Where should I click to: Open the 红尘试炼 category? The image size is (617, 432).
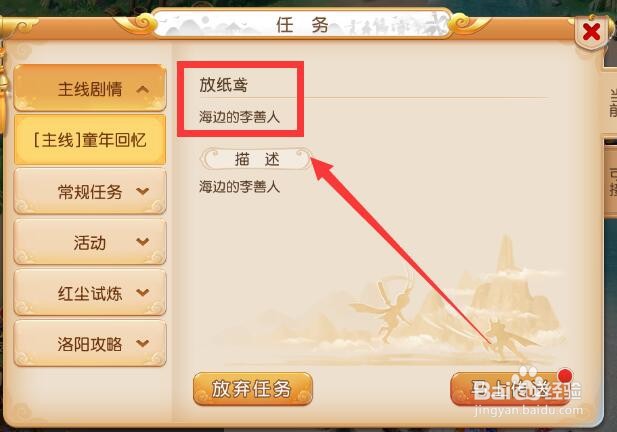tap(90, 293)
